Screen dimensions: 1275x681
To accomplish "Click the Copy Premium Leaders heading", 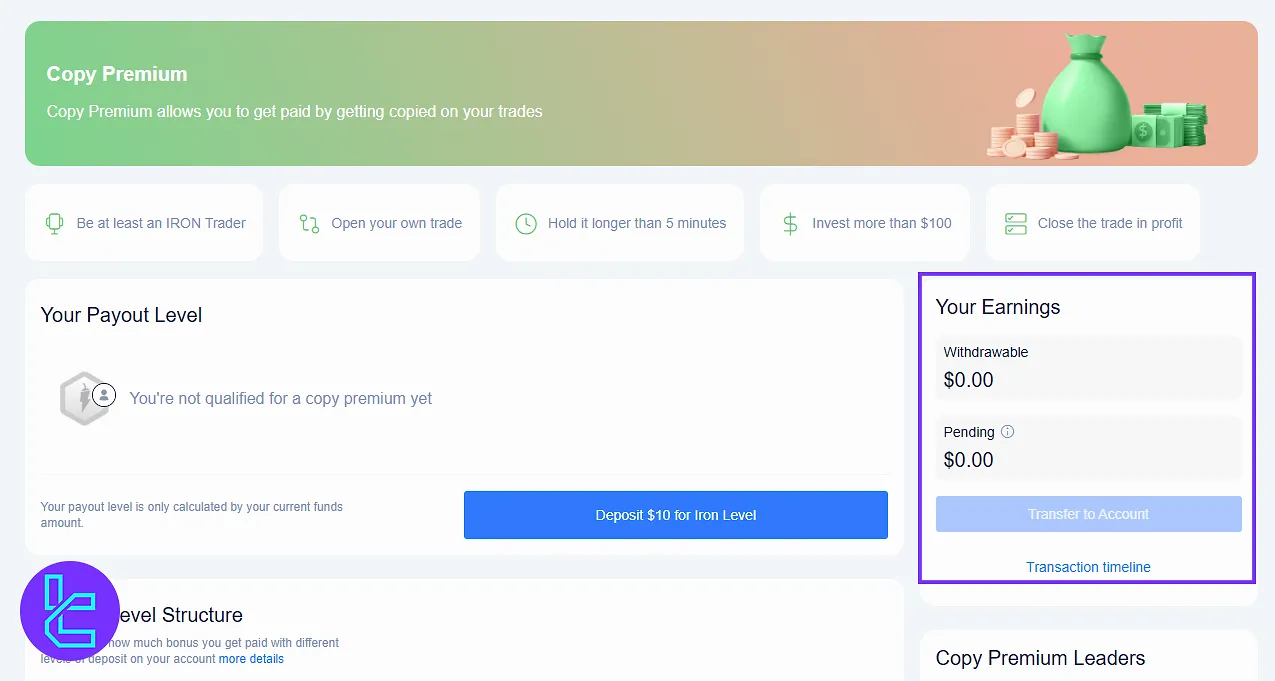I will (x=1040, y=658).
